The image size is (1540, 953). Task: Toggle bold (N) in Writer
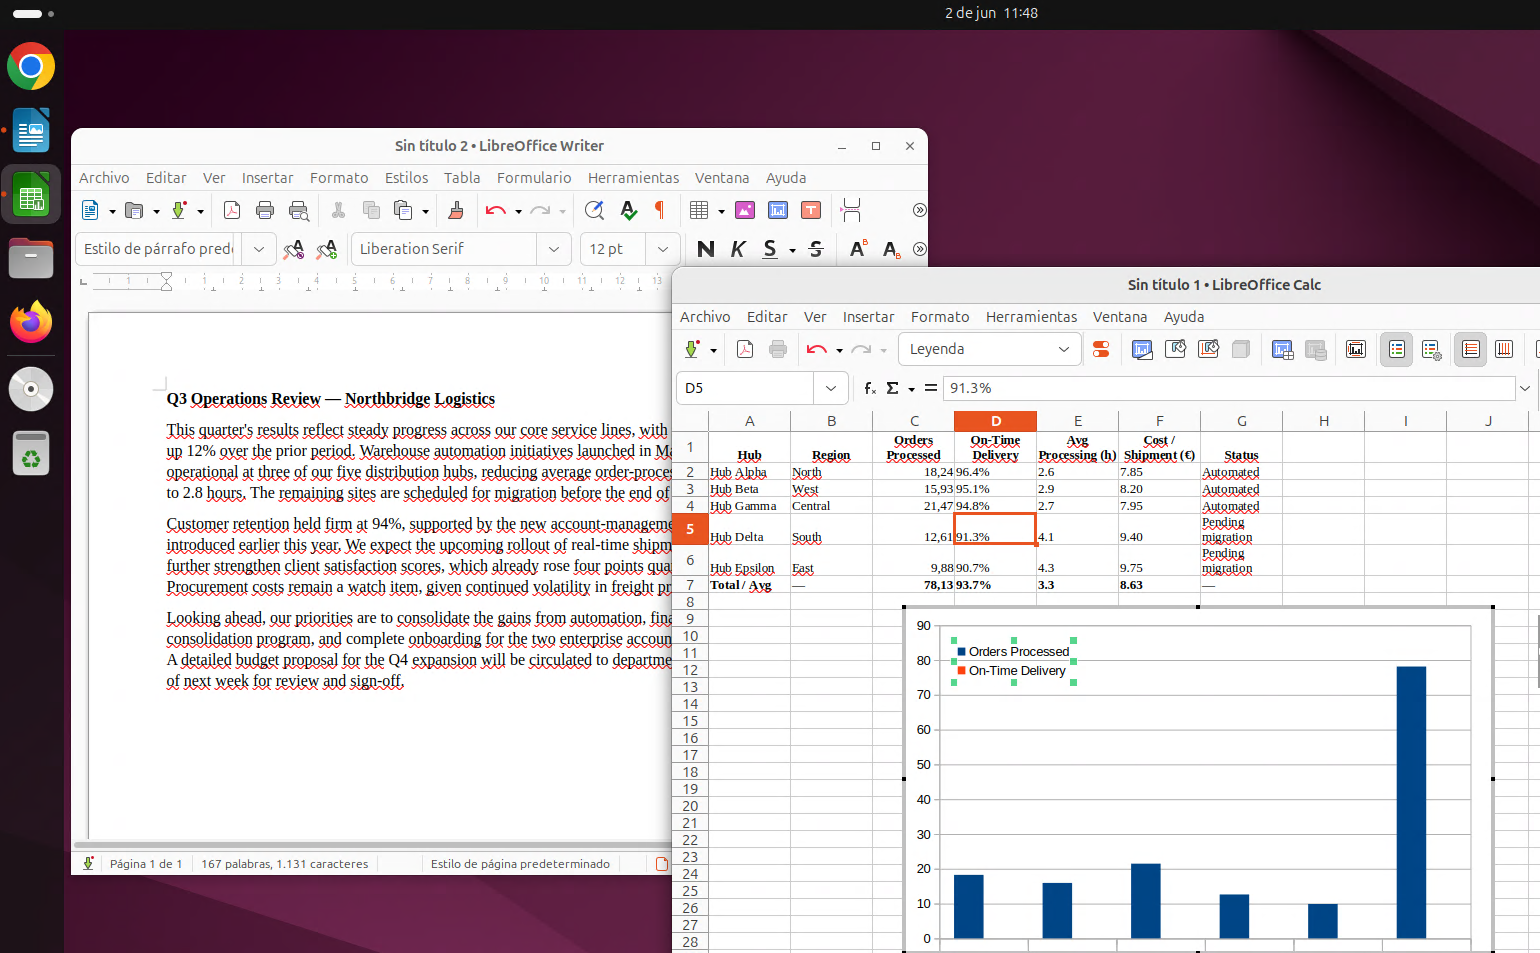click(706, 249)
